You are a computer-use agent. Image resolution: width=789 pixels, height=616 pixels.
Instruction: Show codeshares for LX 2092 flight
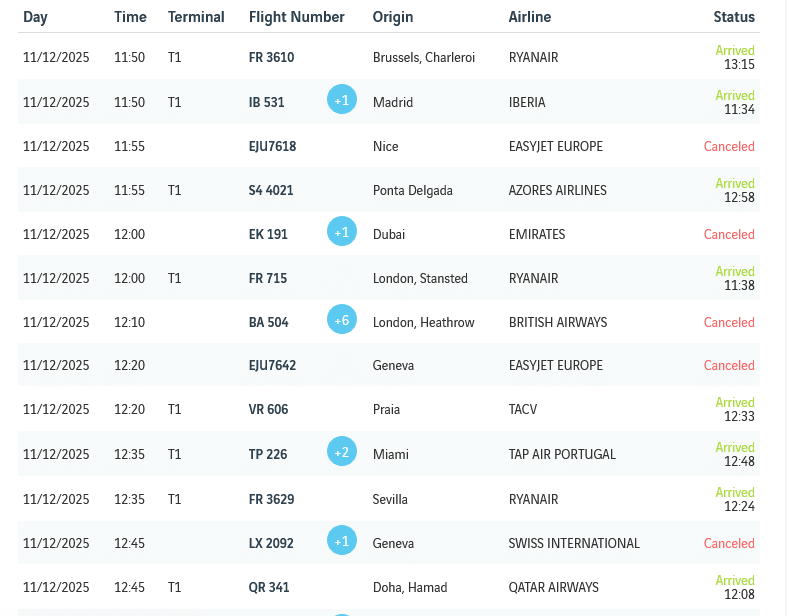pyautogui.click(x=342, y=541)
